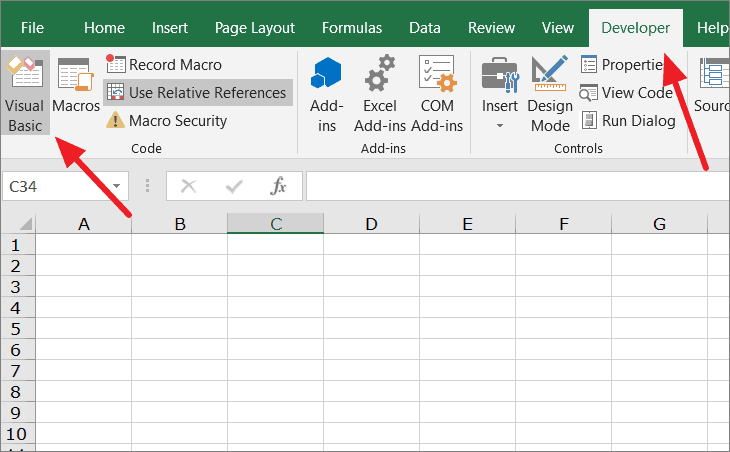The width and height of the screenshot is (730, 452).
Task: Select row 10 header
Action: (x=18, y=433)
